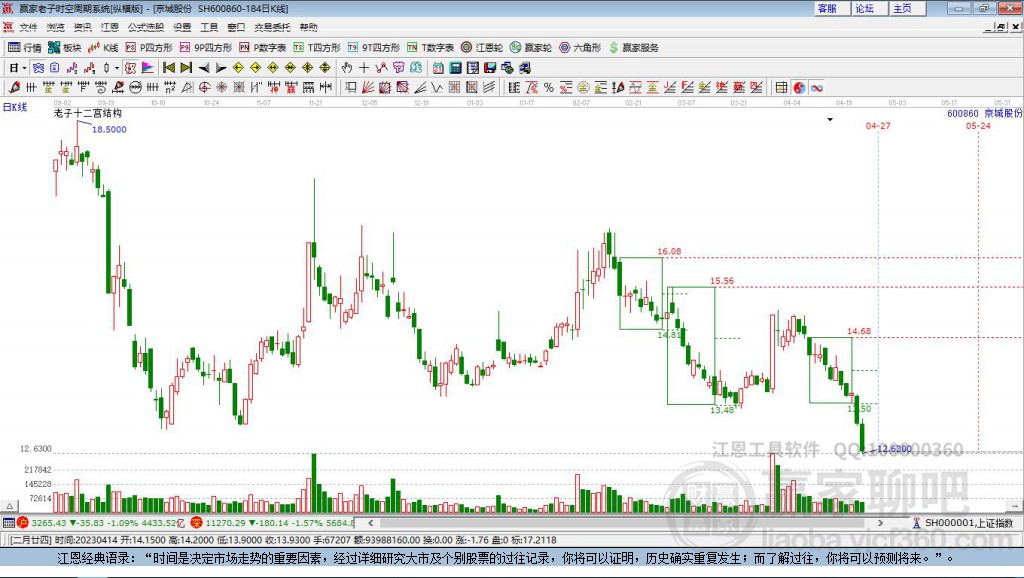The image size is (1024, 578).
Task: Open the 板块 sector view
Action: [66, 47]
